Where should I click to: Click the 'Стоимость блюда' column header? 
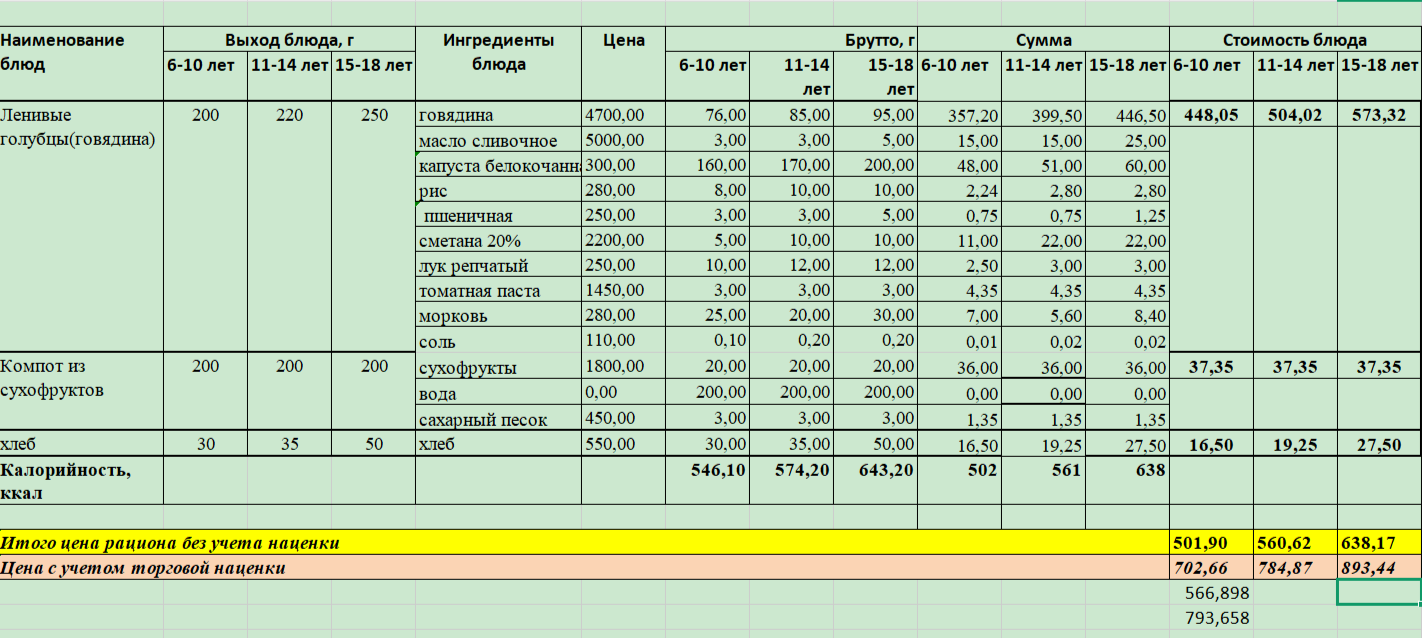(x=1294, y=40)
